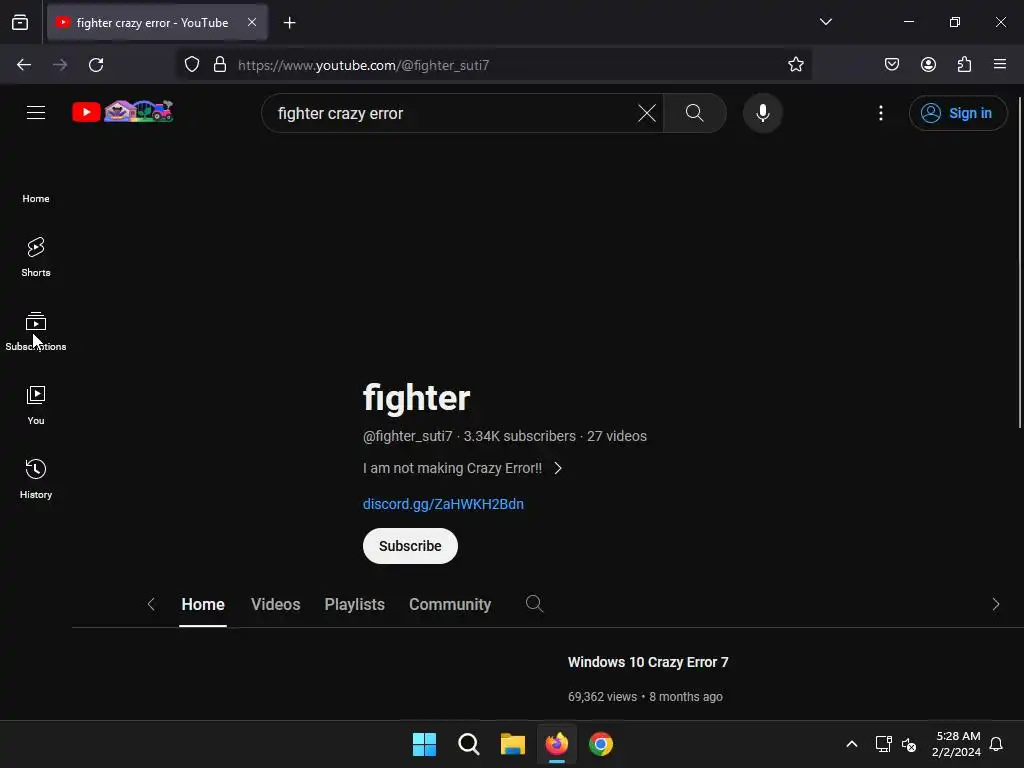List all tabs dropdown arrow
Viewport: 1024px width, 768px height.
[x=825, y=22]
